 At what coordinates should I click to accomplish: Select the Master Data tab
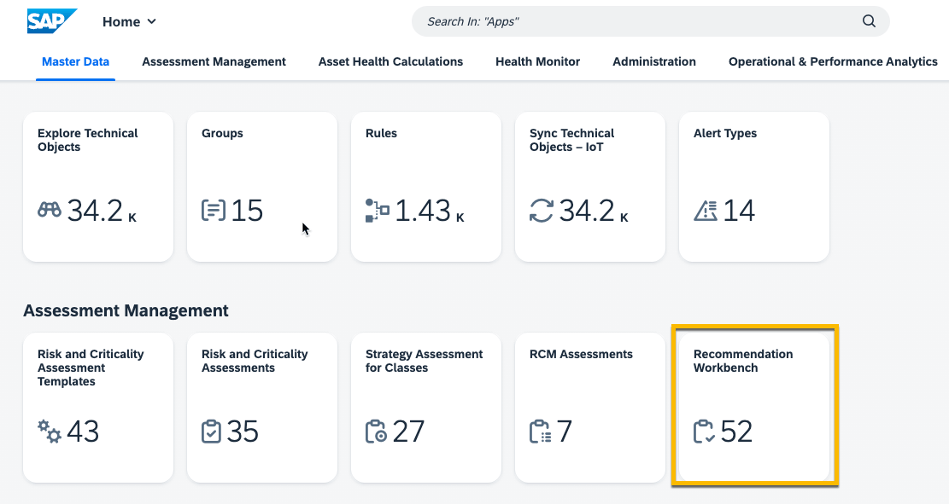click(x=76, y=62)
